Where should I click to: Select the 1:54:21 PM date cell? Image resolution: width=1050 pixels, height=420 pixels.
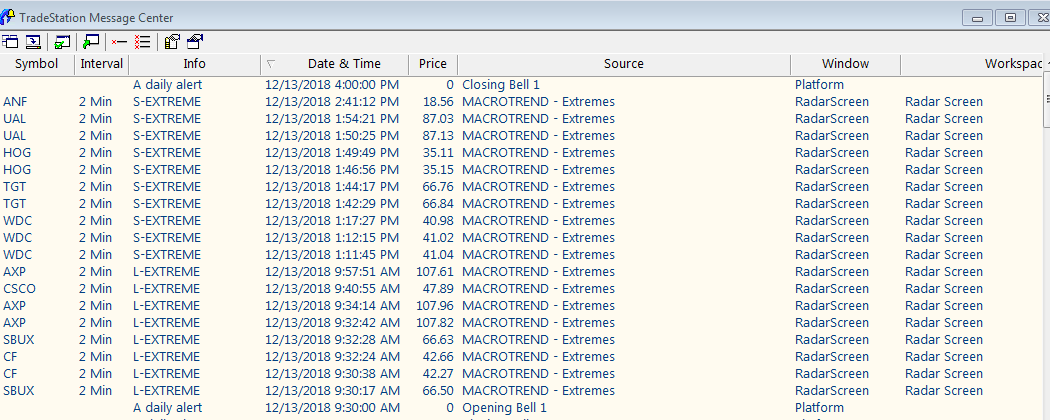pos(332,119)
